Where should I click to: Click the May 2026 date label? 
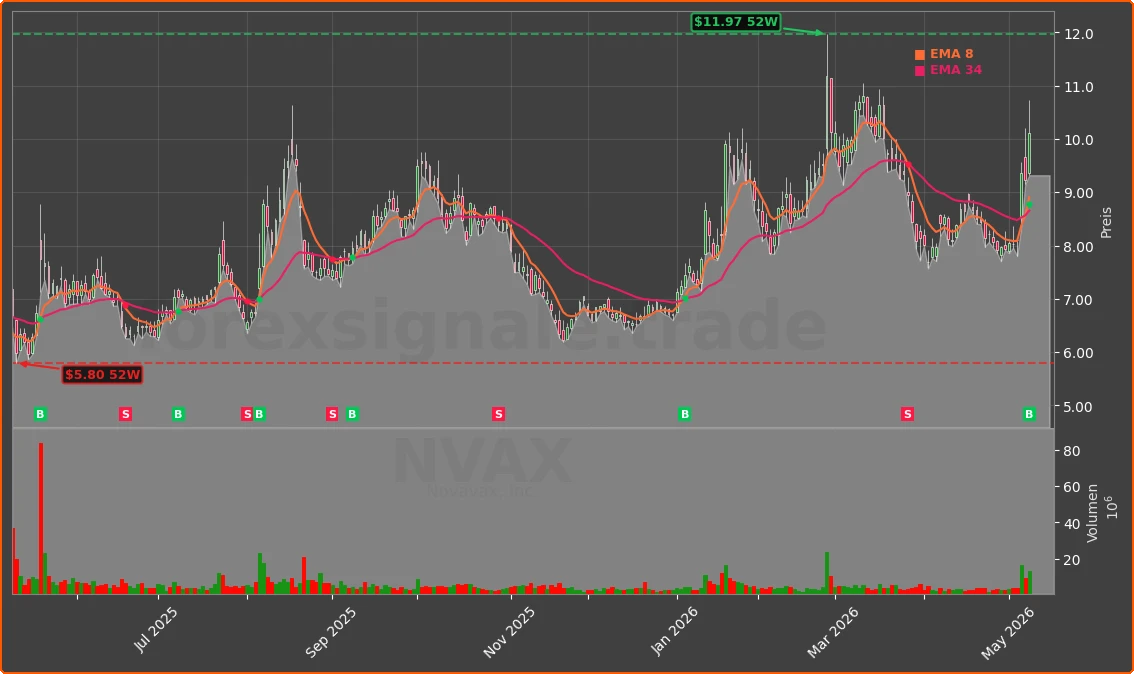[1007, 633]
